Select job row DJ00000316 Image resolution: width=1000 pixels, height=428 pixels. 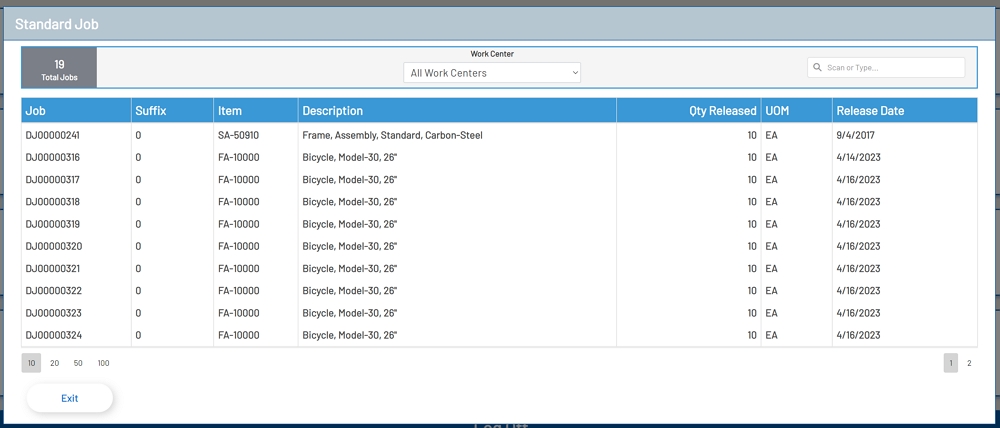[x=53, y=157]
